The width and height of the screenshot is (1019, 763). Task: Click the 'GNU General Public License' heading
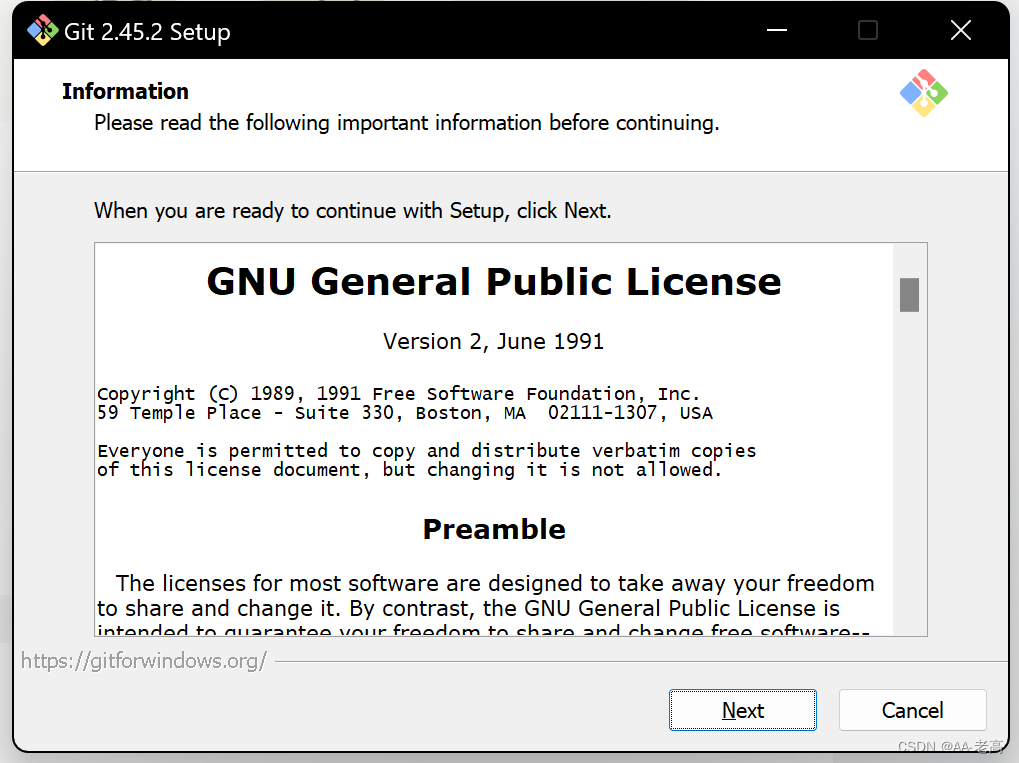494,281
